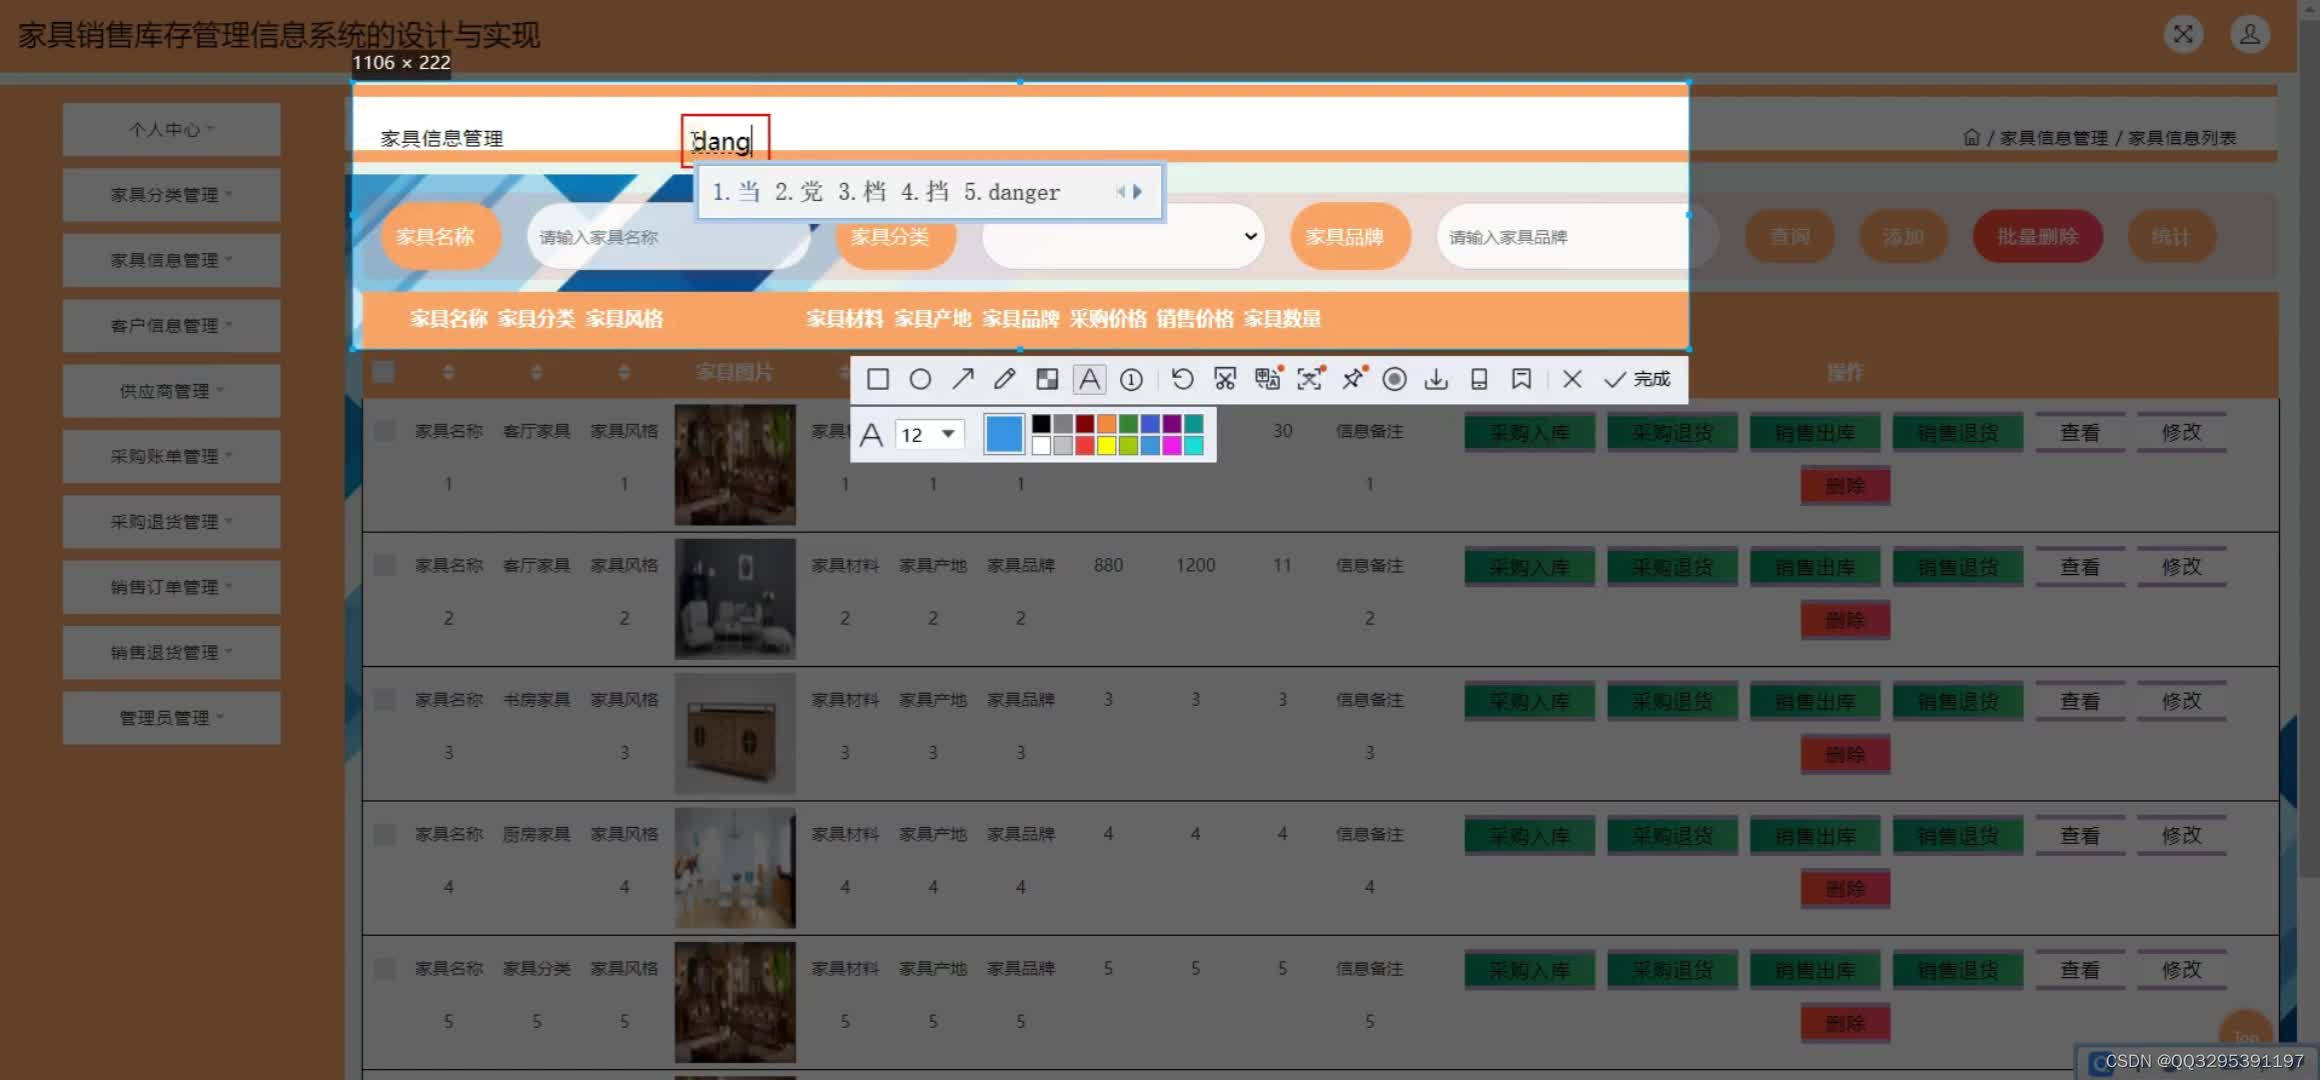Open the 销售退货管理 sidebar menu
The image size is (2320, 1080).
(x=171, y=652)
